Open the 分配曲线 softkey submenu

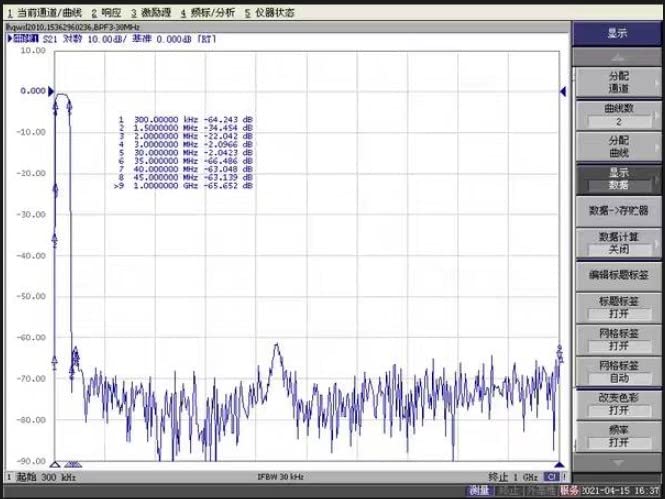[x=618, y=147]
